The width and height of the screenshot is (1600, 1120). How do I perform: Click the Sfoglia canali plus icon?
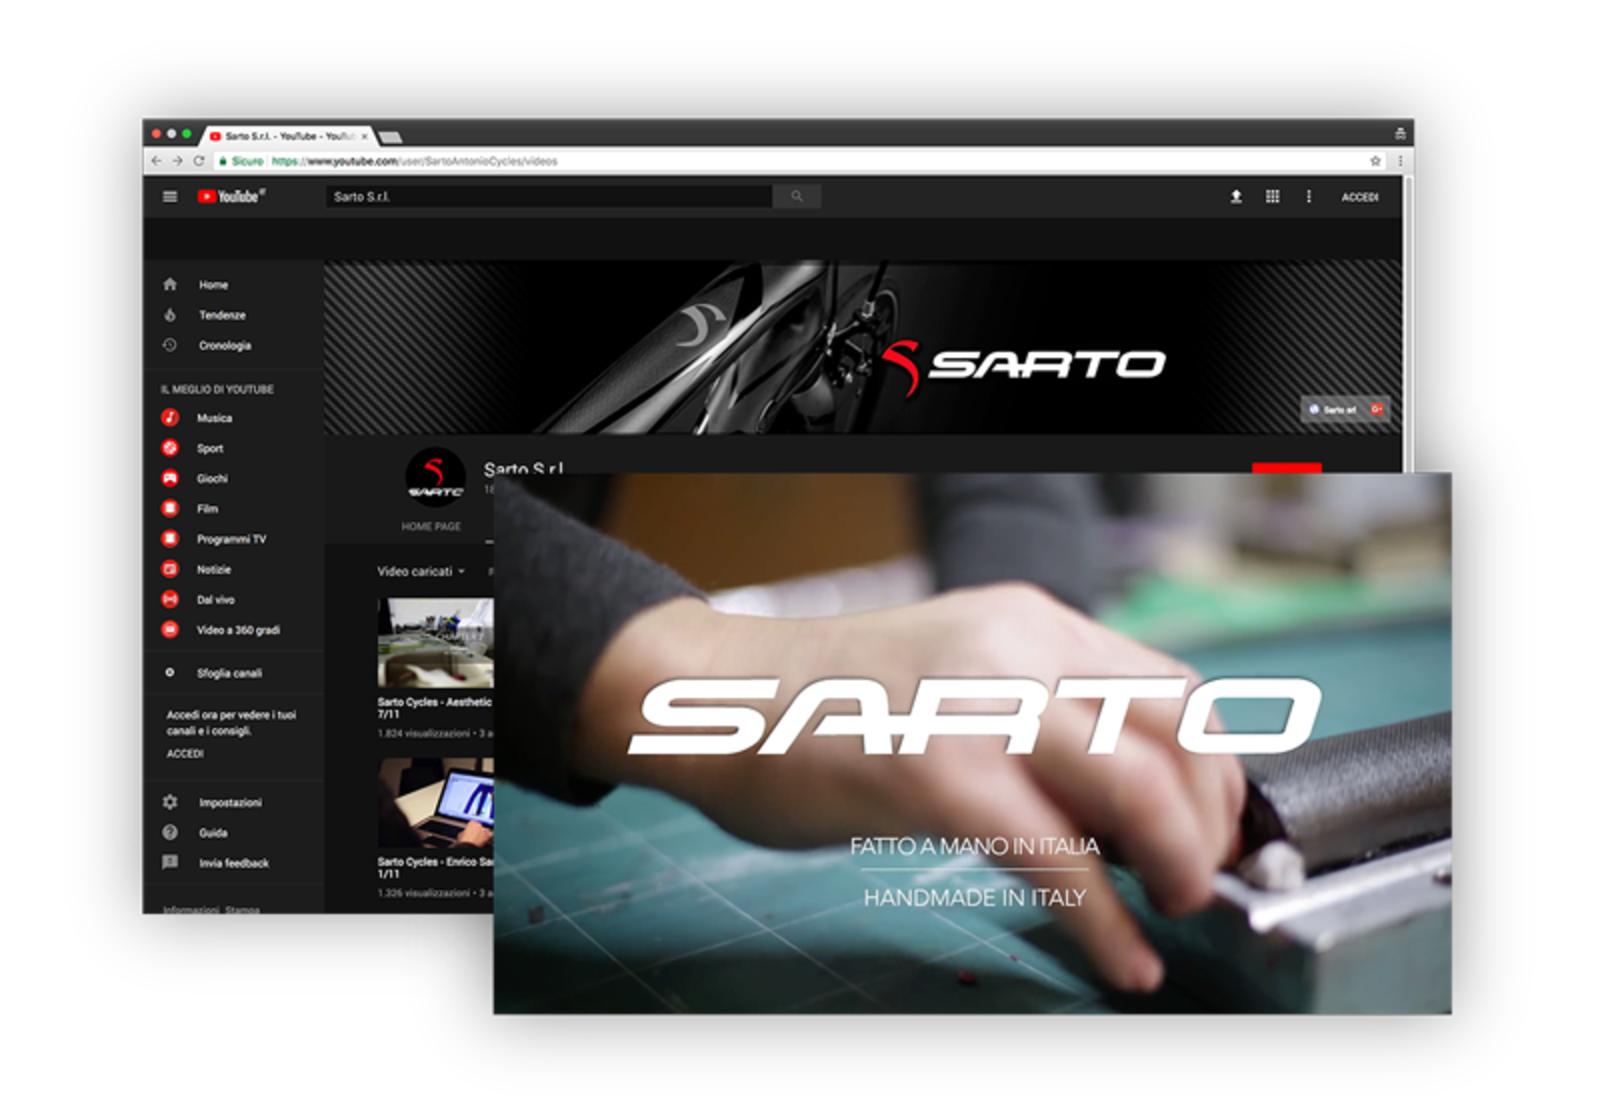(170, 673)
